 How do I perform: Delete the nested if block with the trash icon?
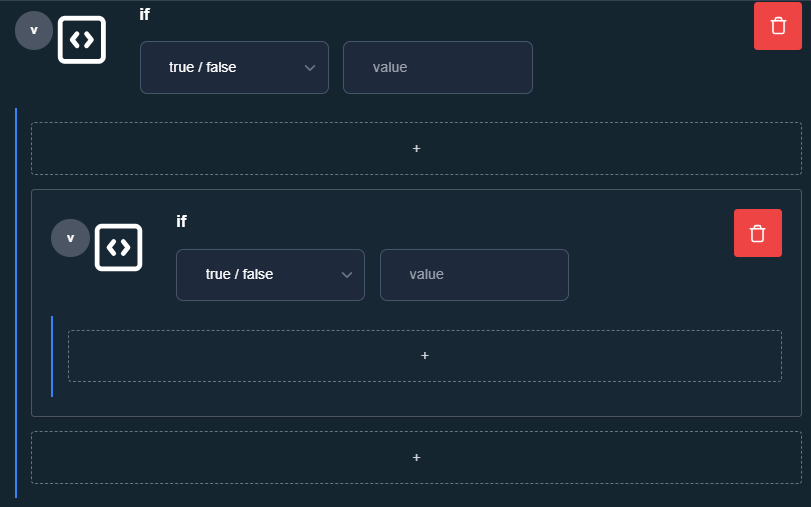pos(758,233)
